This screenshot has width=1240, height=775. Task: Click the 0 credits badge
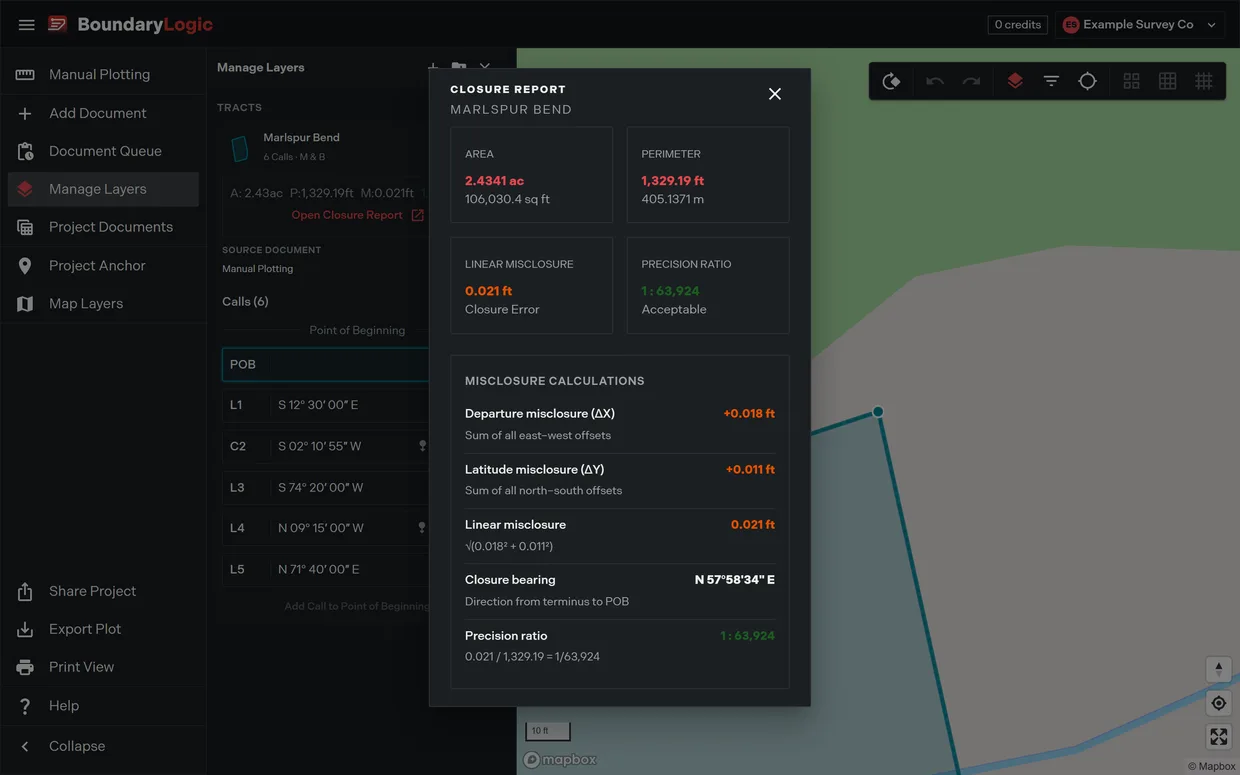tap(1018, 24)
